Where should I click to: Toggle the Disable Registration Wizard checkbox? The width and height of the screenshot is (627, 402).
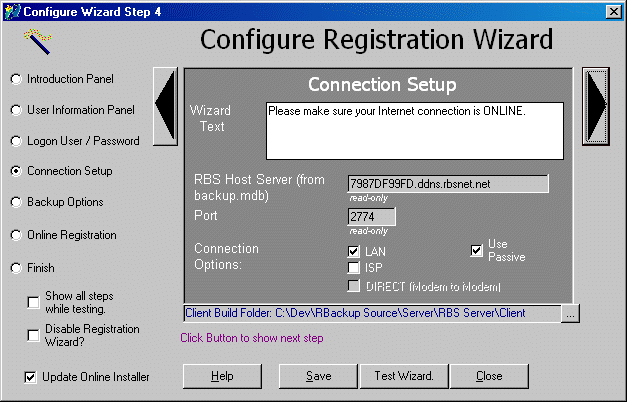point(34,335)
